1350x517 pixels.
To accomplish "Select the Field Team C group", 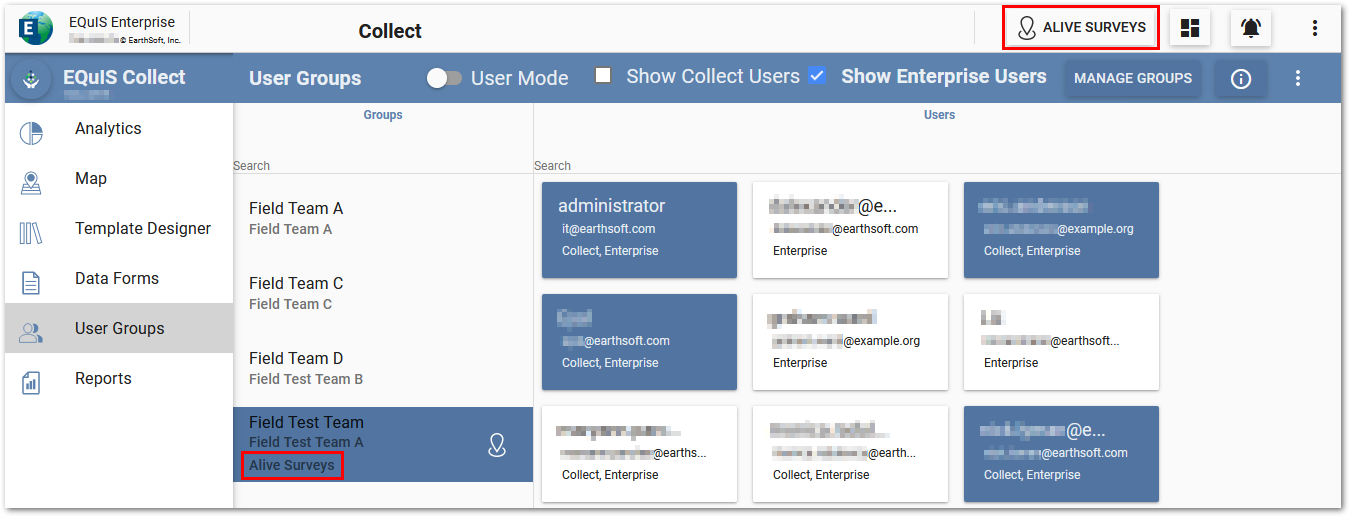I will (x=383, y=294).
